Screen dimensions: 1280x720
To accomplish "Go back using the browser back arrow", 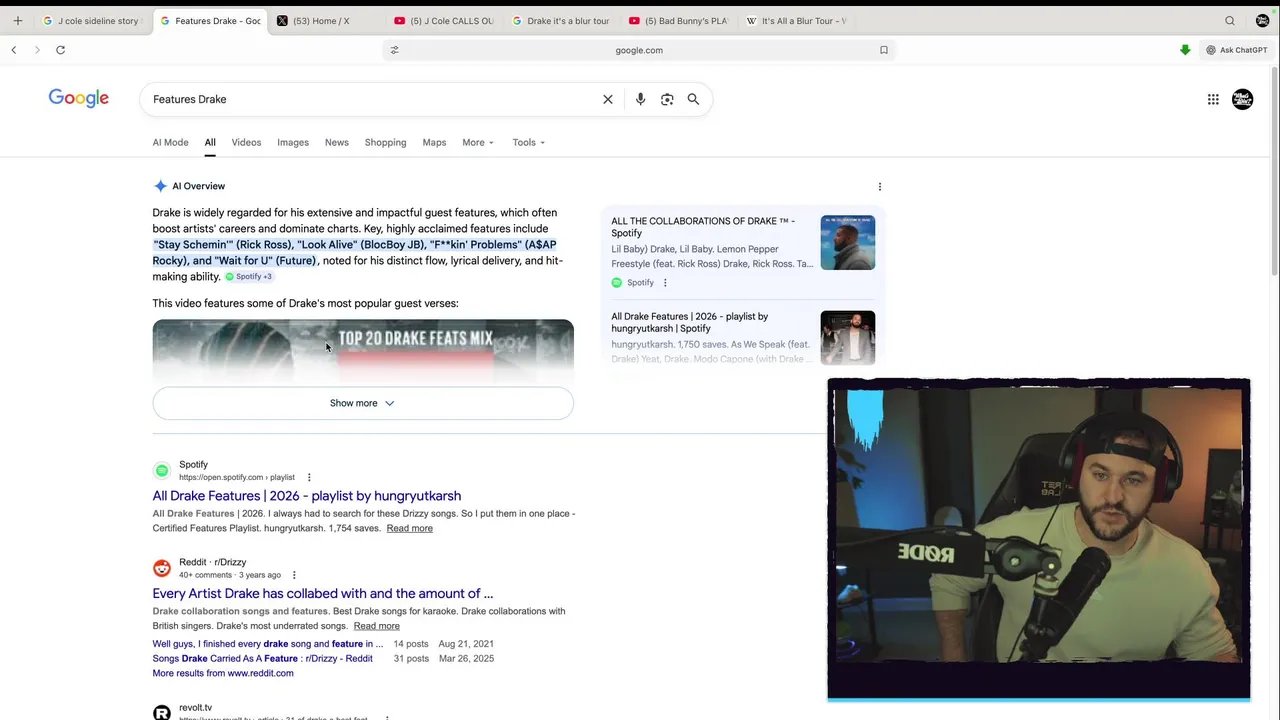I will (x=14, y=50).
